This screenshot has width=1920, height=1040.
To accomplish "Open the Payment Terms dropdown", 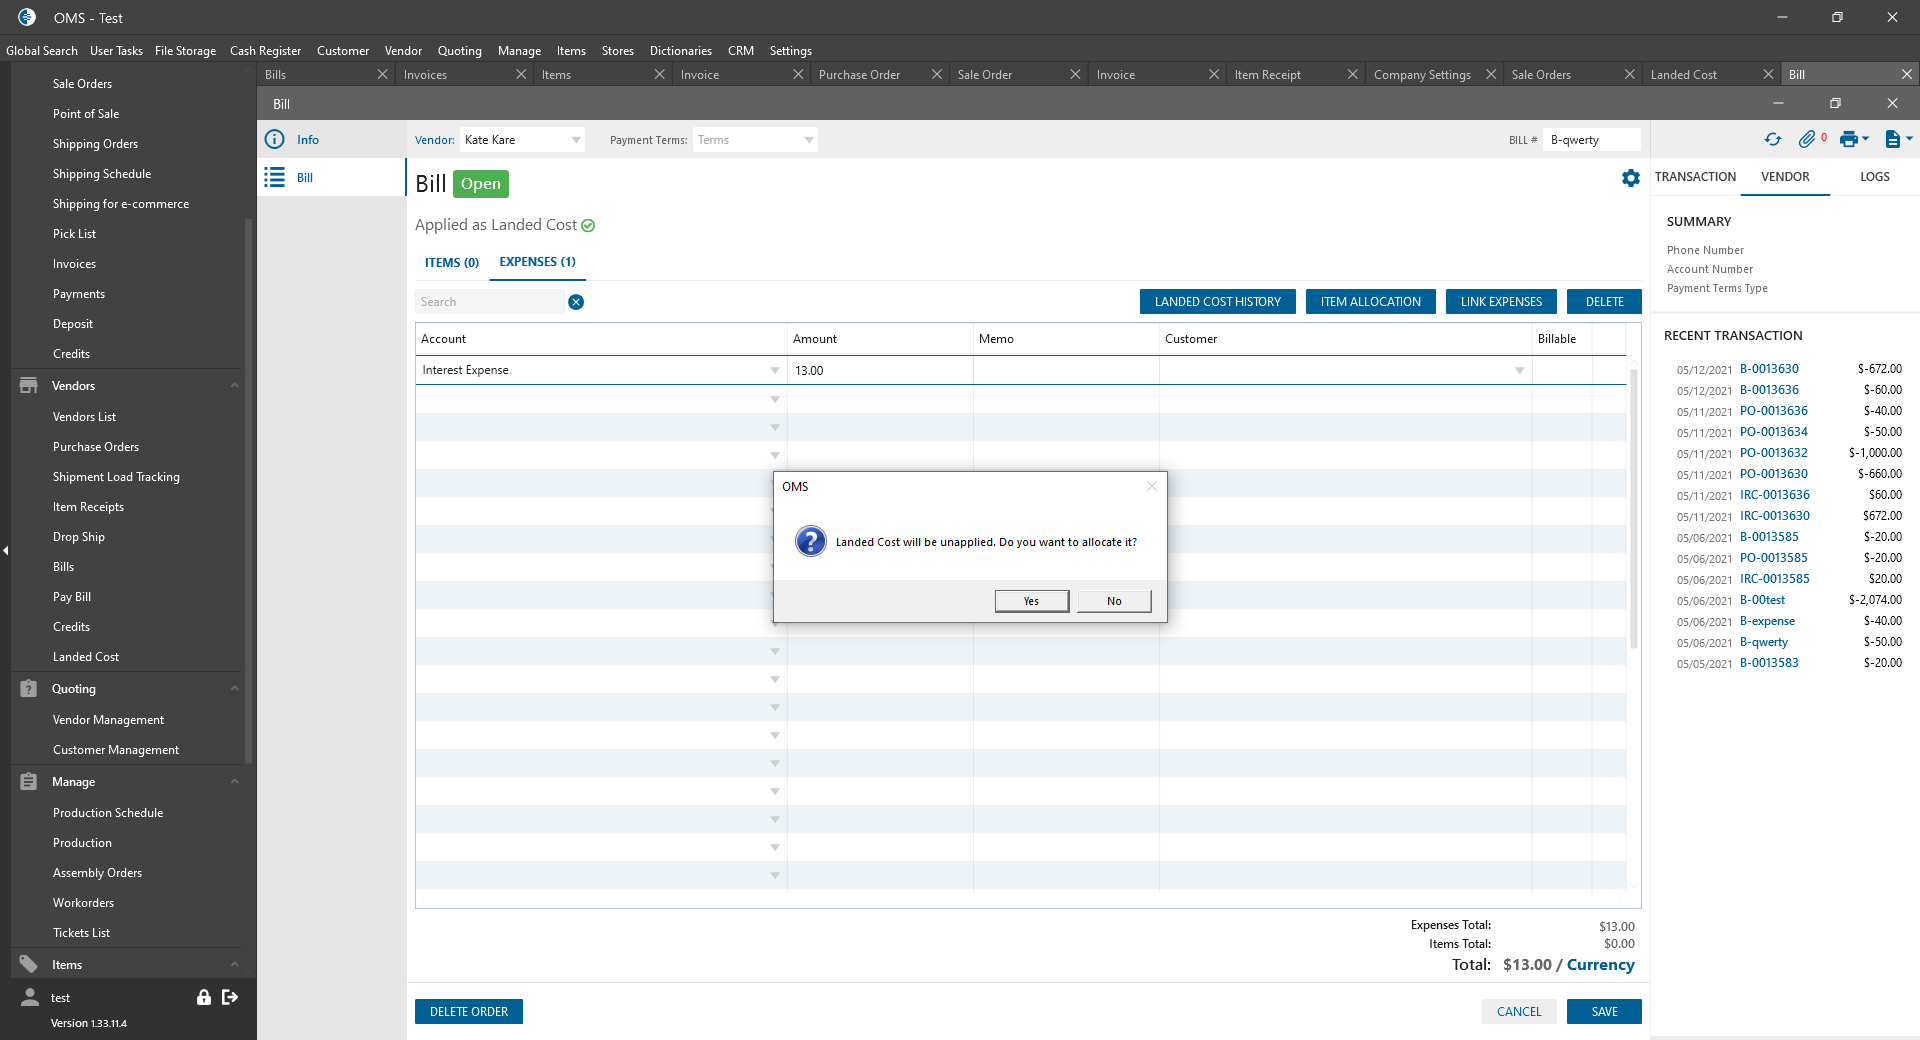I will 808,141.
